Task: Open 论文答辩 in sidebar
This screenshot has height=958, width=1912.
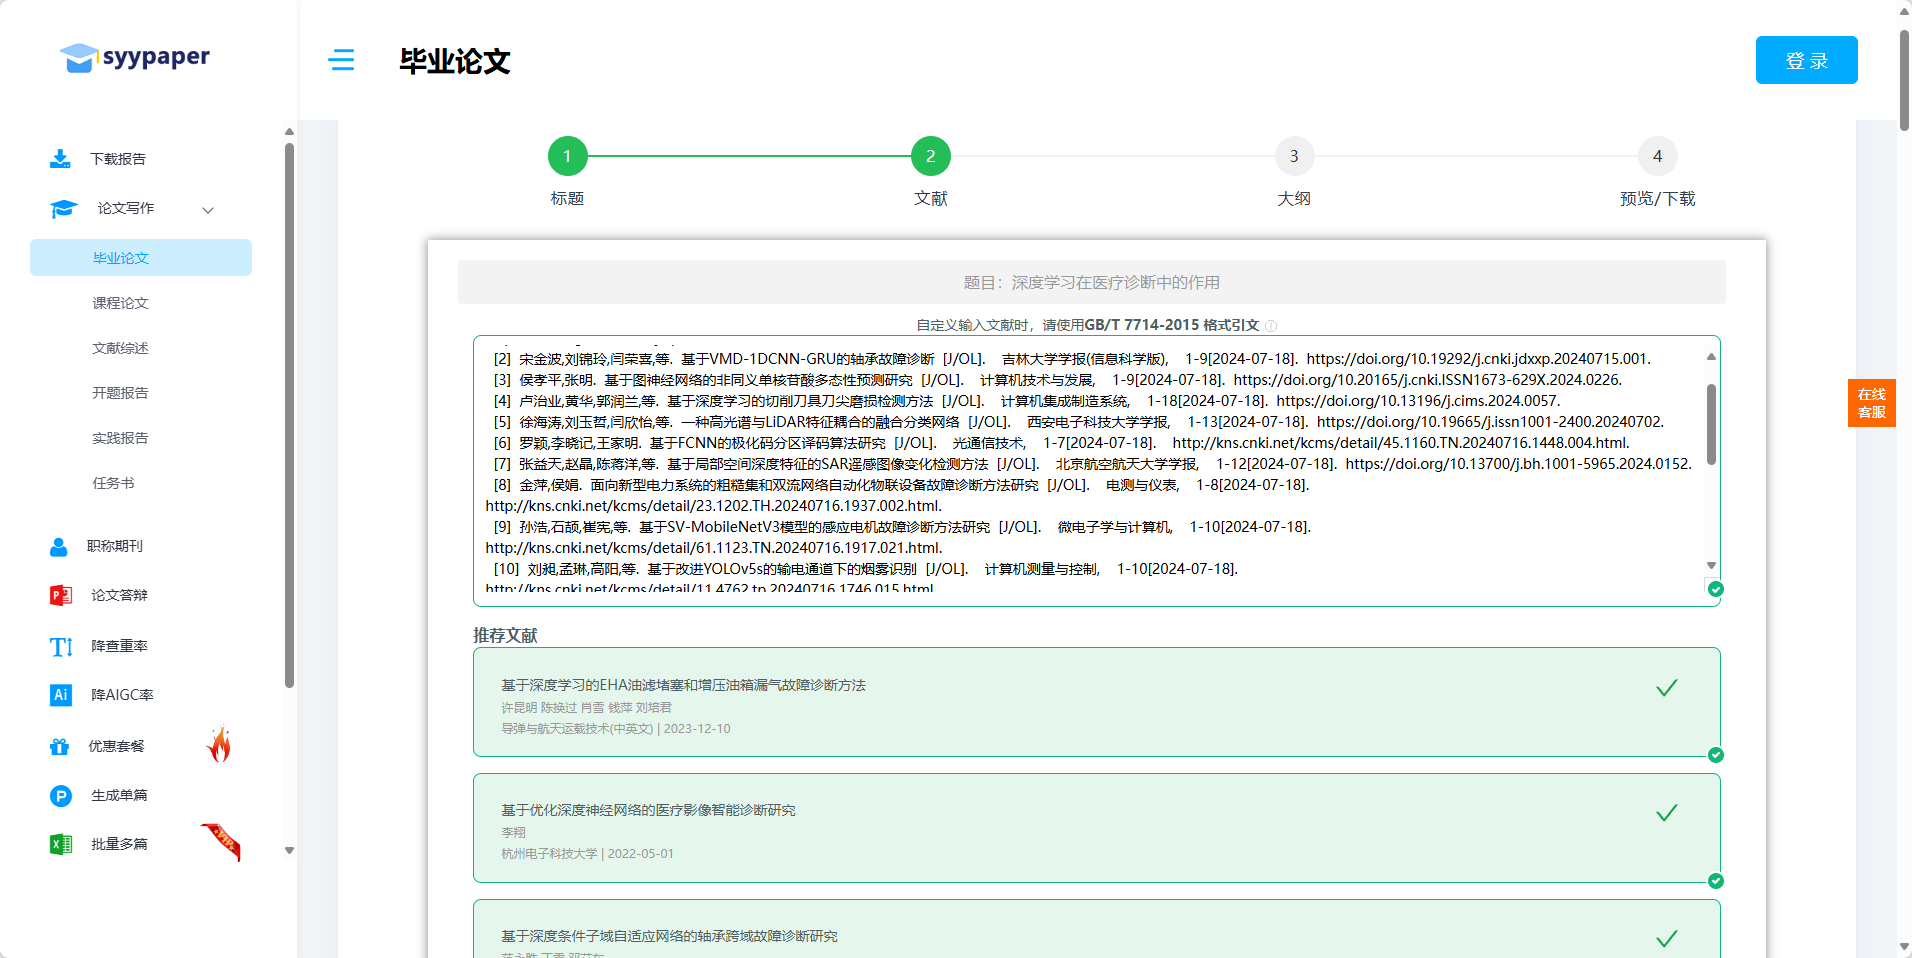Action: pyautogui.click(x=119, y=595)
